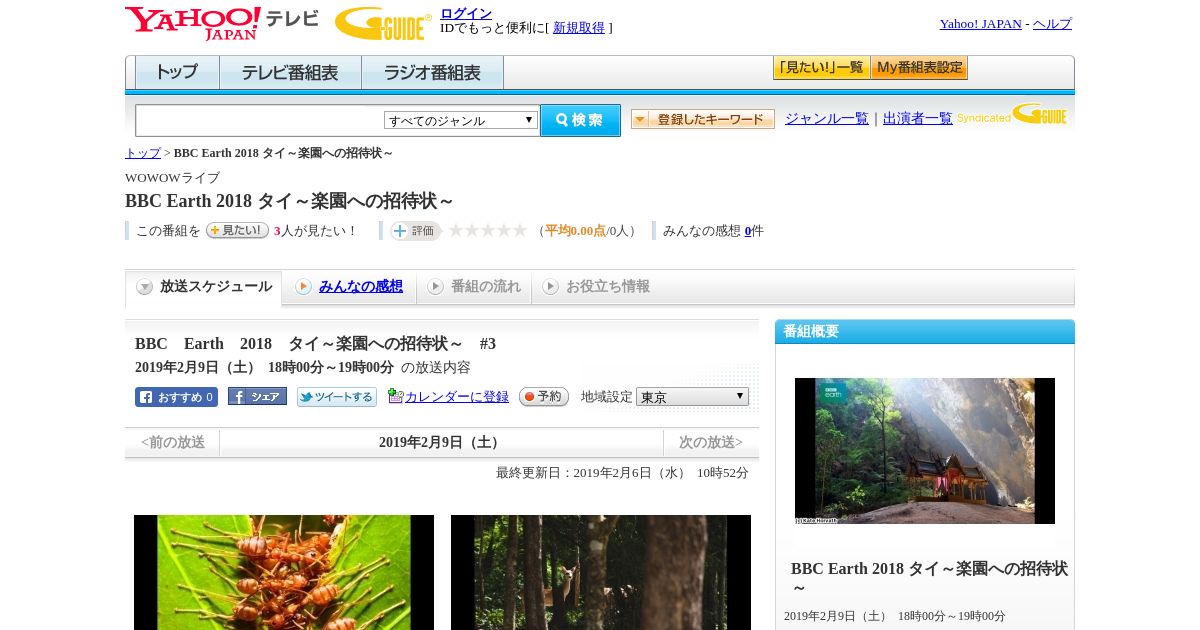
Task: Select the トップ navigation tab
Action: [177, 73]
